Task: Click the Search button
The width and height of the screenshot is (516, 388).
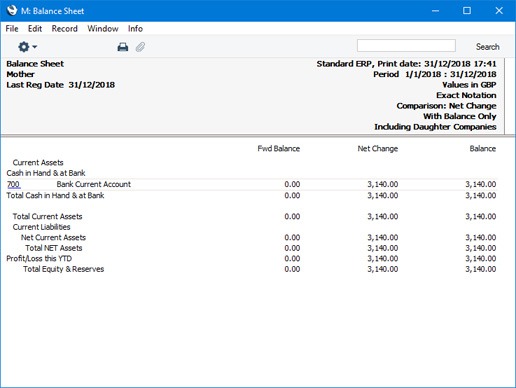Action: click(x=487, y=47)
